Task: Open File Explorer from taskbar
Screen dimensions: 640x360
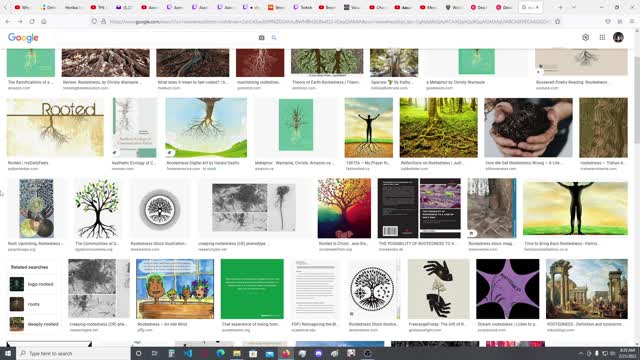Action: click(237, 353)
